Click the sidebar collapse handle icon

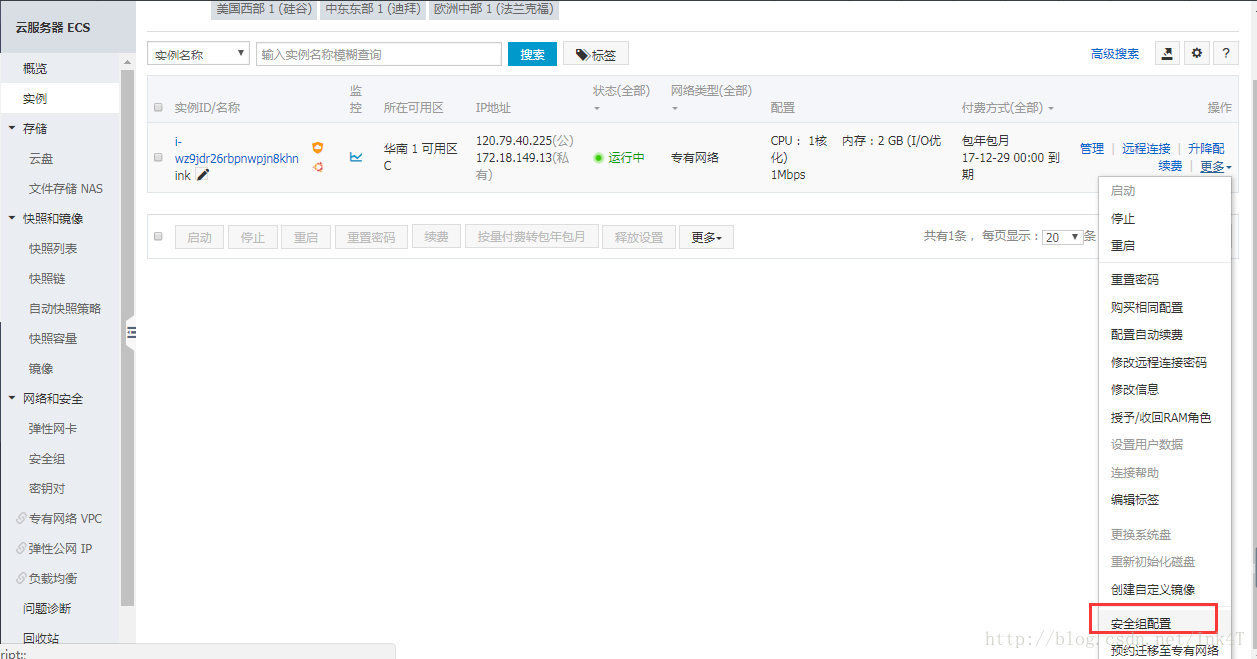131,333
